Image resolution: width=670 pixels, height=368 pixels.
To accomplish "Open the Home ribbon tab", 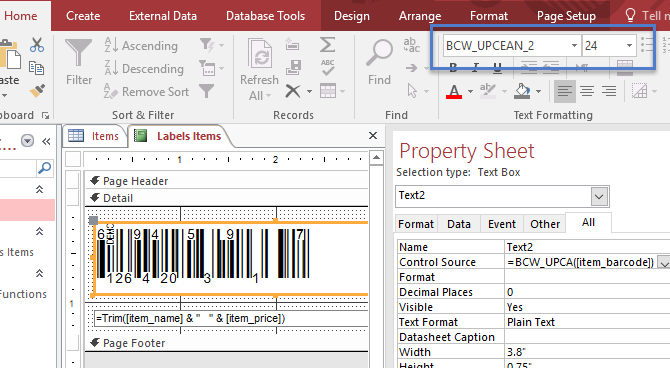I will [21, 16].
